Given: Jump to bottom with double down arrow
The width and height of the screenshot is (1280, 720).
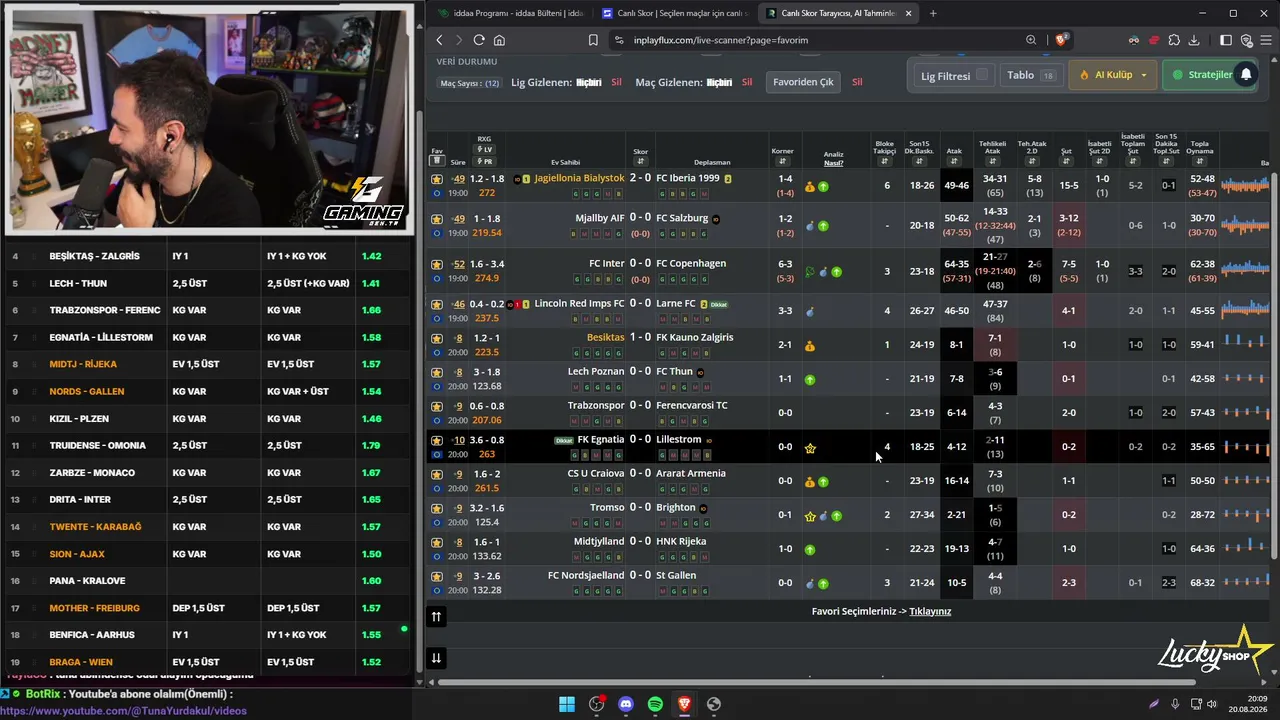Looking at the screenshot, I should point(436,658).
